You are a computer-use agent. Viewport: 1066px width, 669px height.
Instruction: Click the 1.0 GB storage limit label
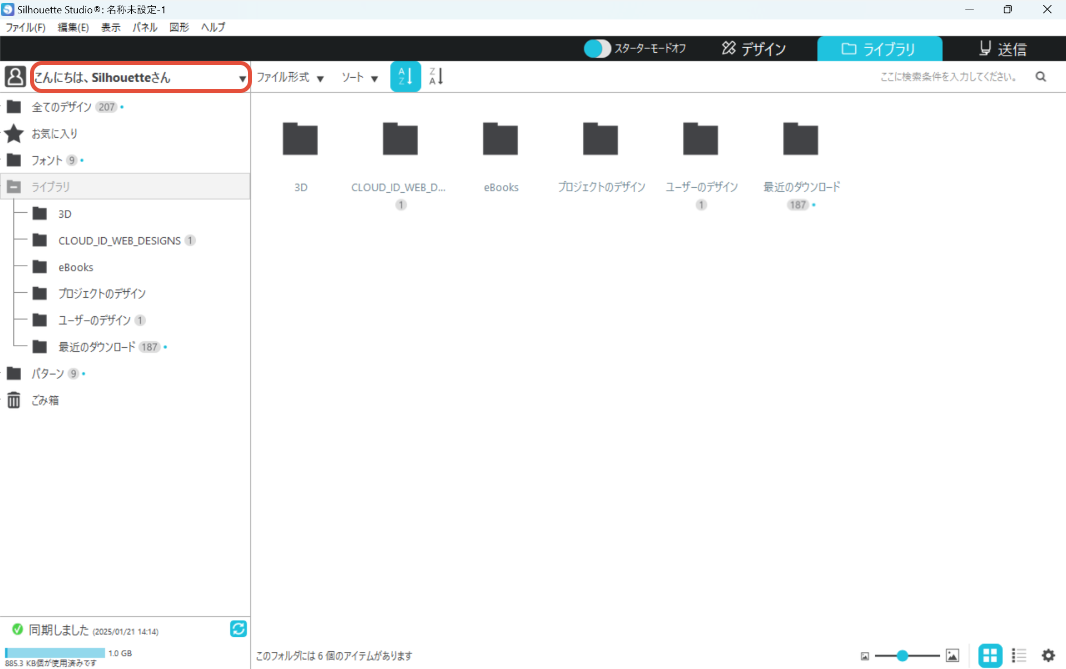[120, 653]
